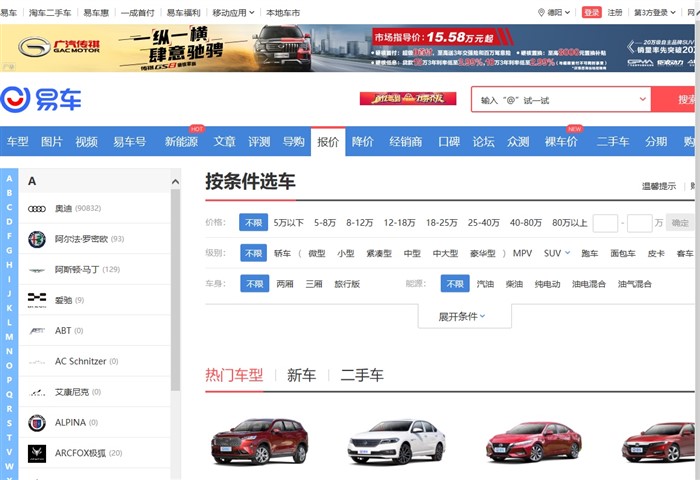This screenshot has width=700, height=480.
Task: Open the 论坛 navigation tab
Action: click(x=483, y=142)
